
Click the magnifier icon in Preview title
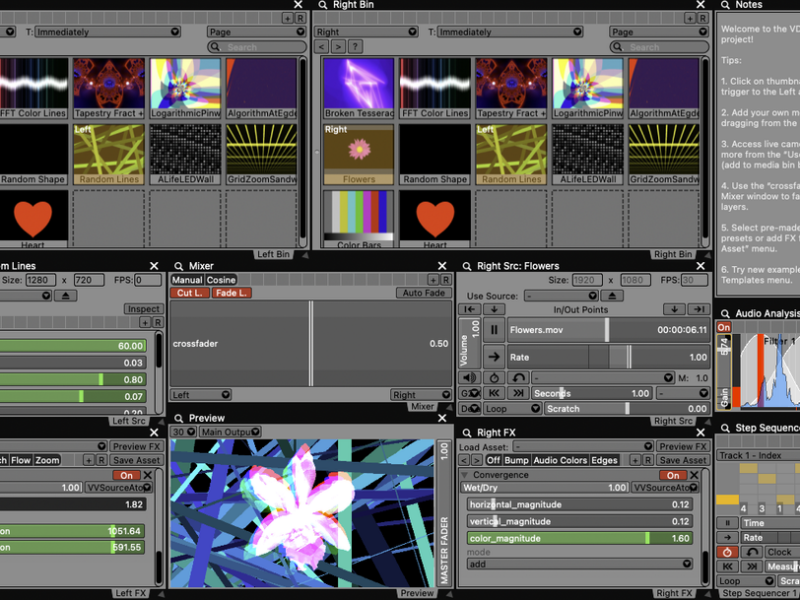179,418
